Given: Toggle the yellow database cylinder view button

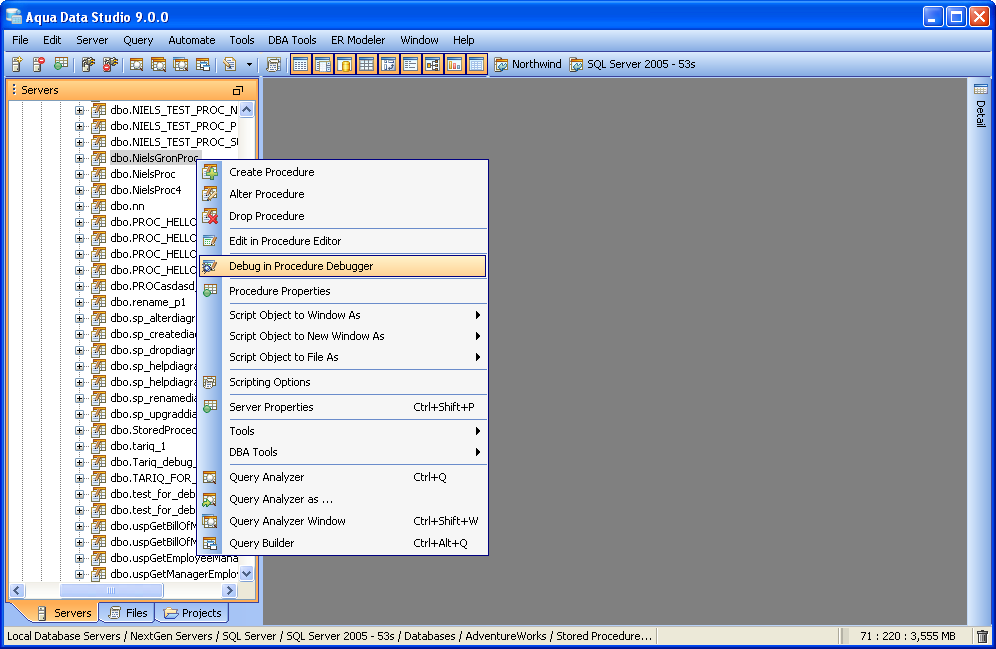Looking at the screenshot, I should (x=345, y=64).
